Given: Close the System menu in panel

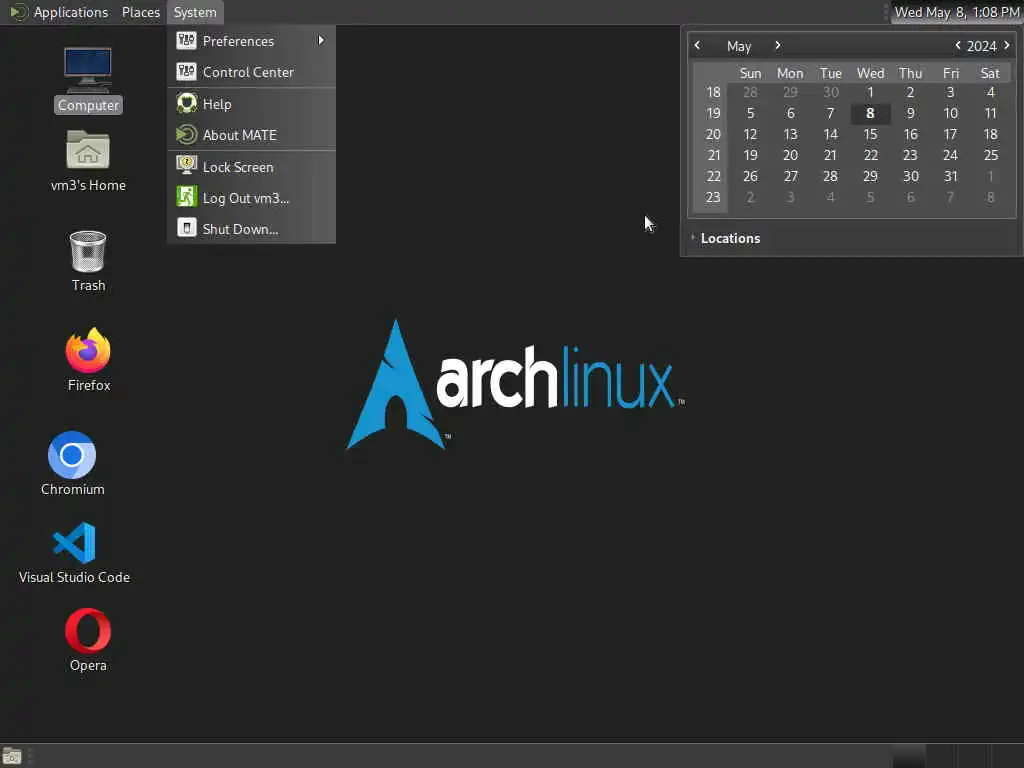Looking at the screenshot, I should click(195, 12).
